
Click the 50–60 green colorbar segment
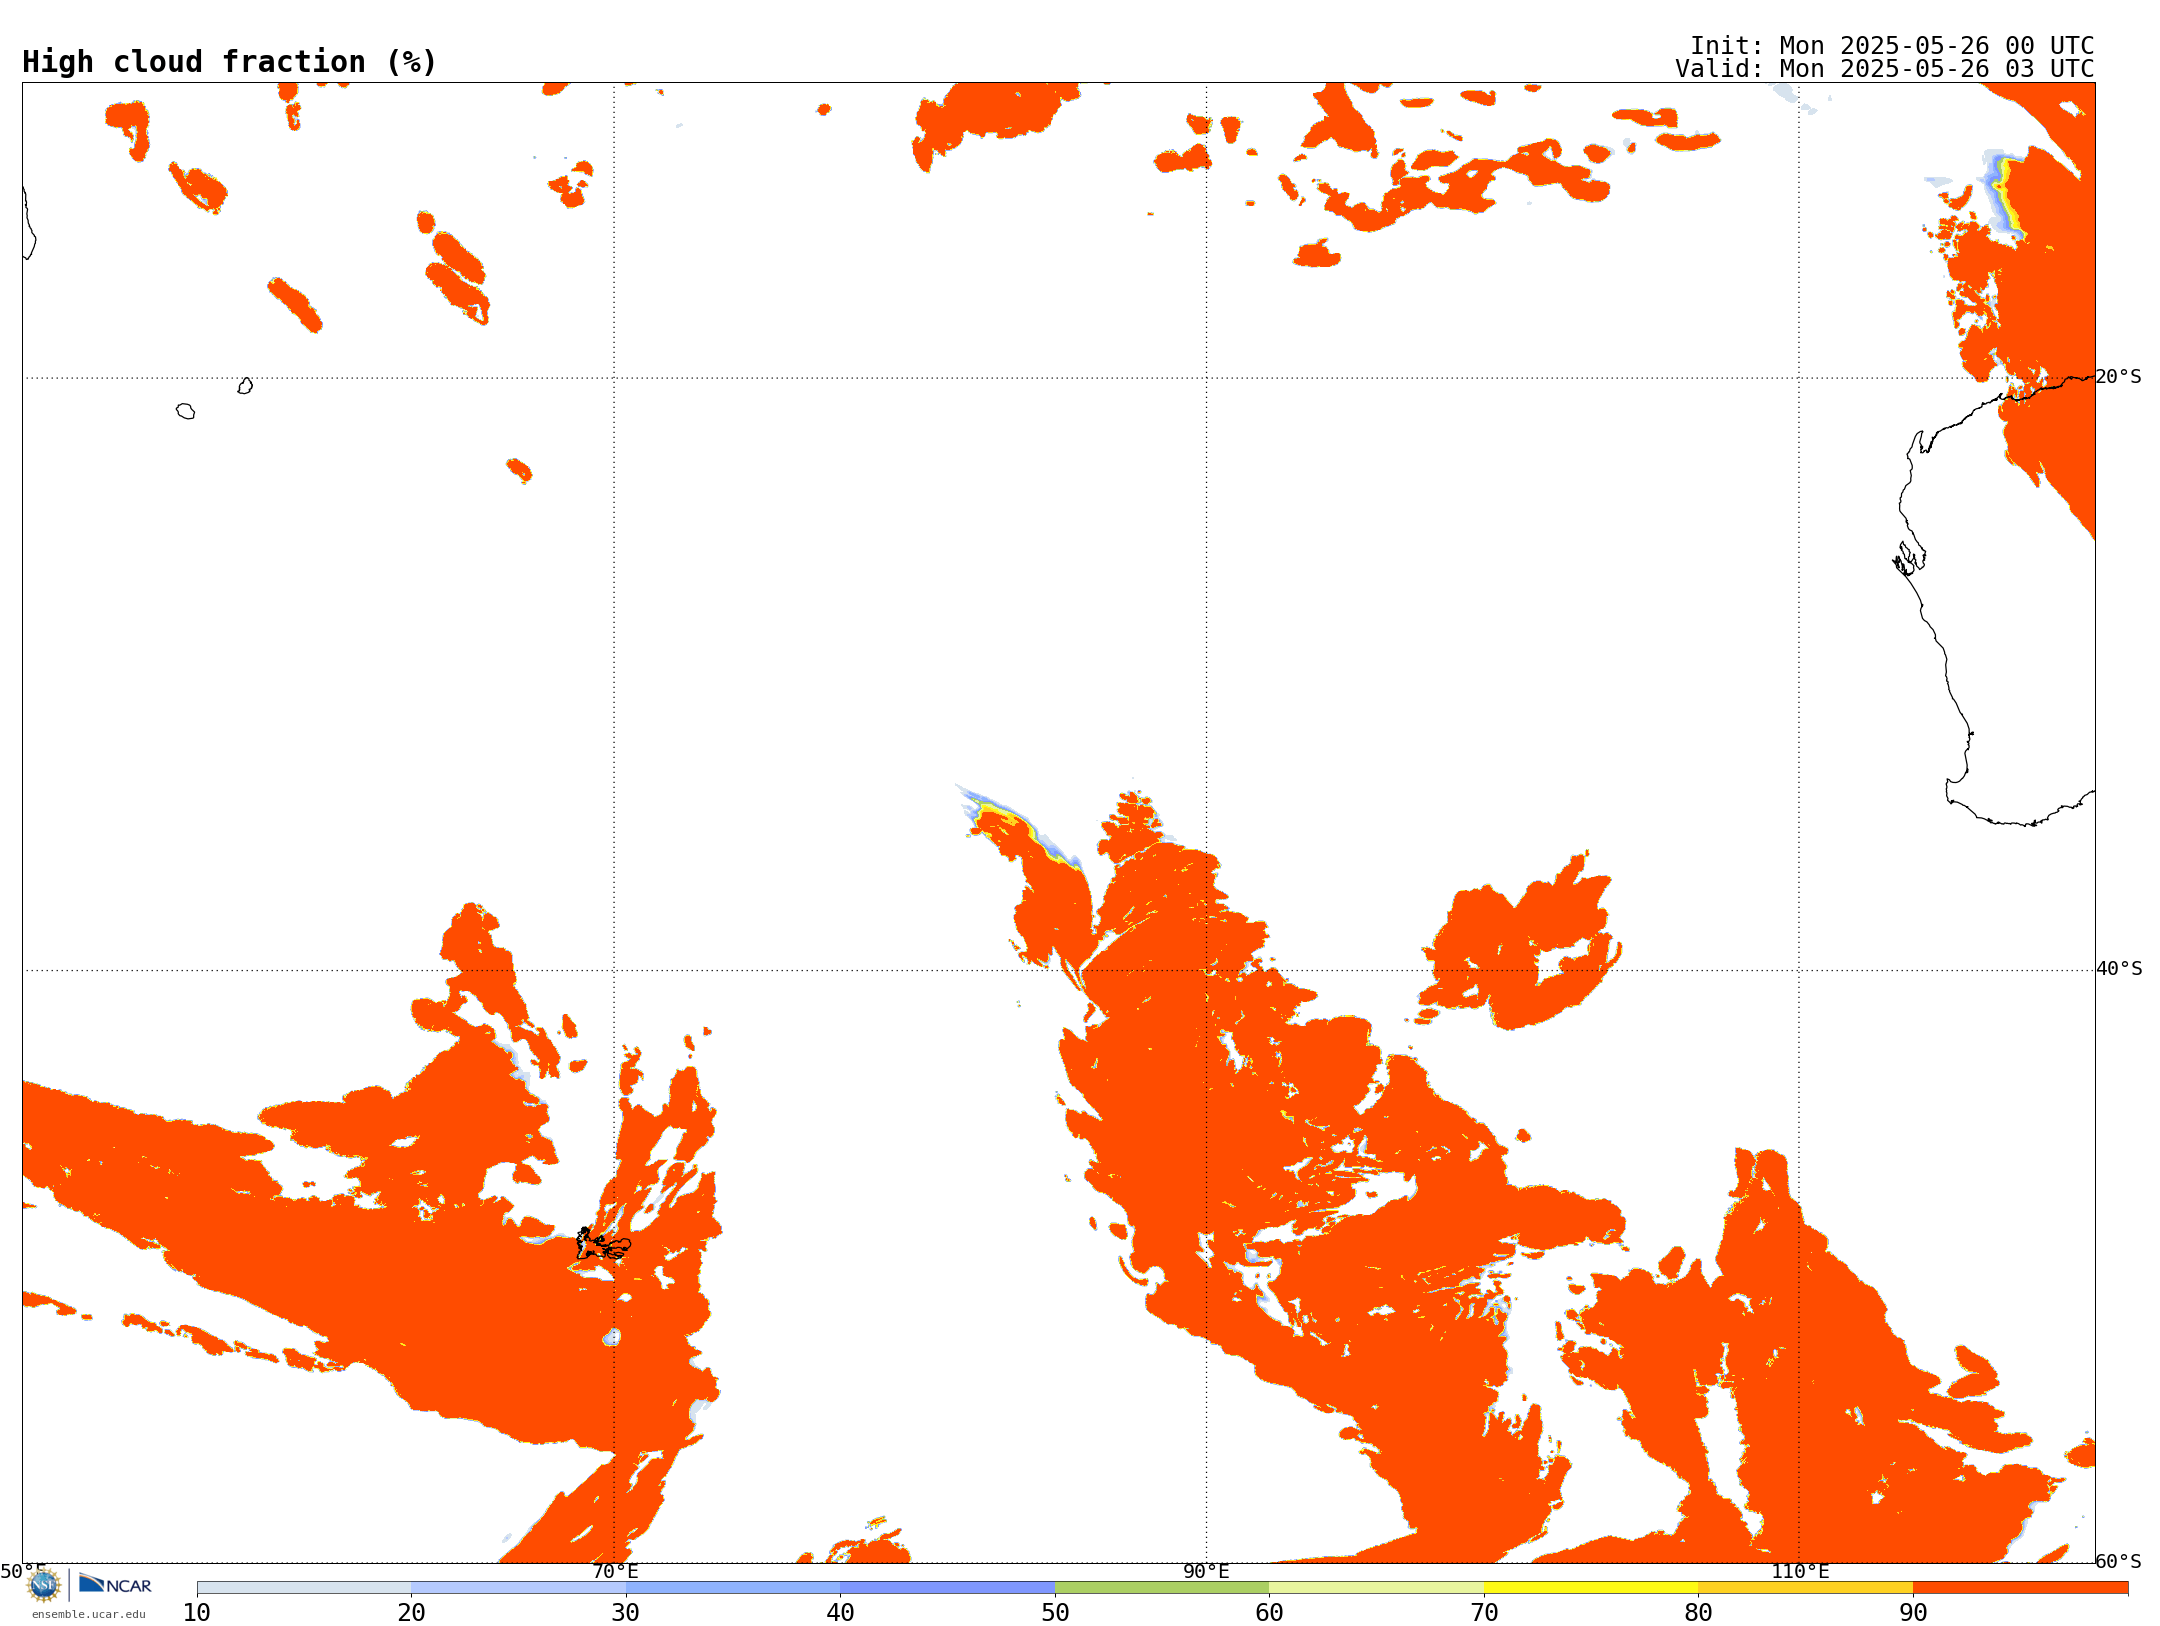[x=1162, y=1588]
